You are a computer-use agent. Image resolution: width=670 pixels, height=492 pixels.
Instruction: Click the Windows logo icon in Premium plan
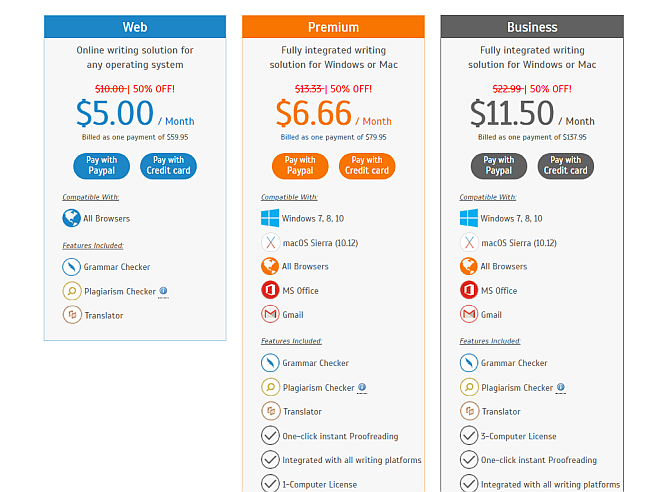click(x=270, y=218)
